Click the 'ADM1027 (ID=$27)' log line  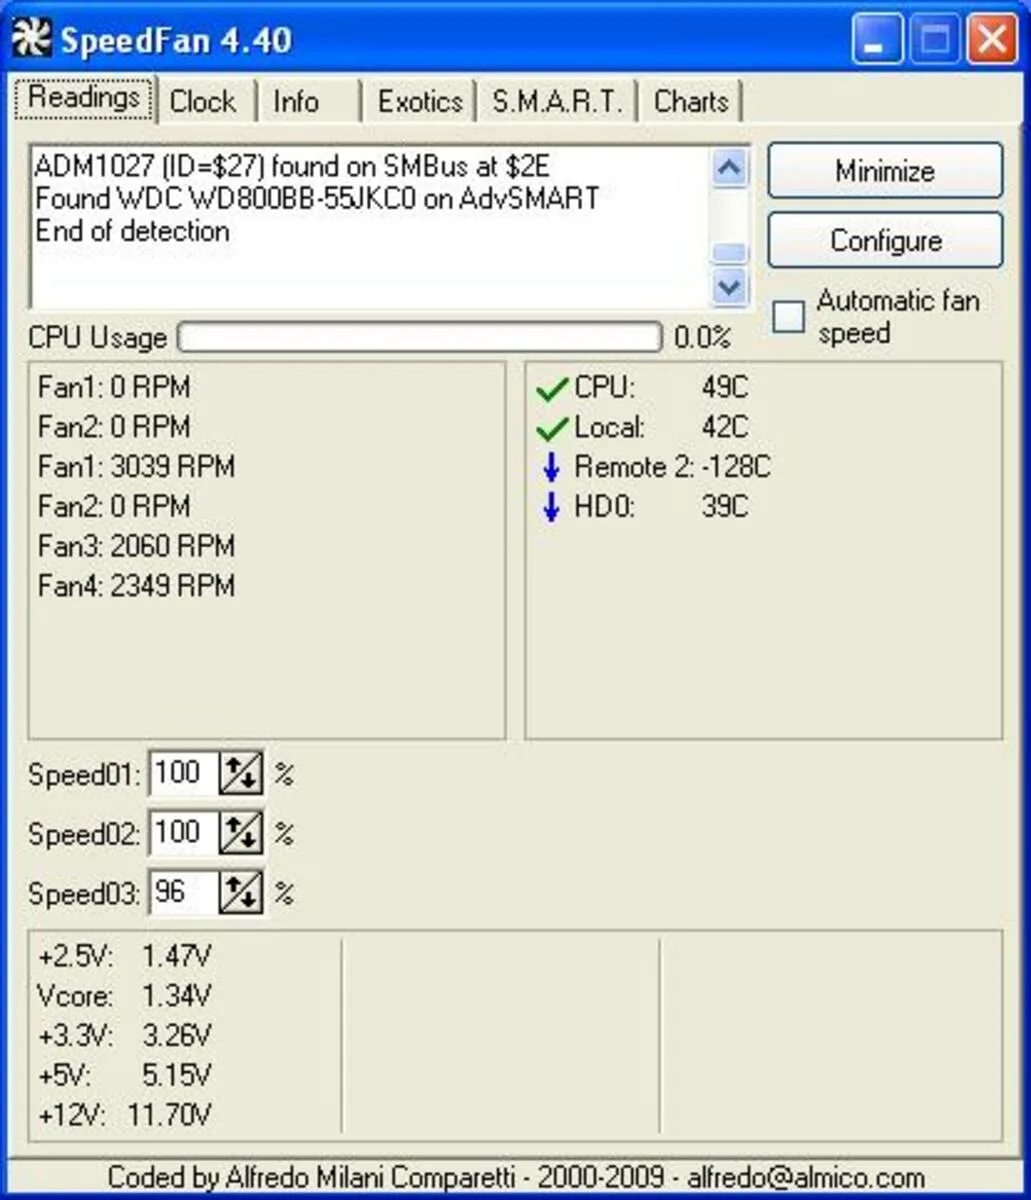(x=292, y=166)
